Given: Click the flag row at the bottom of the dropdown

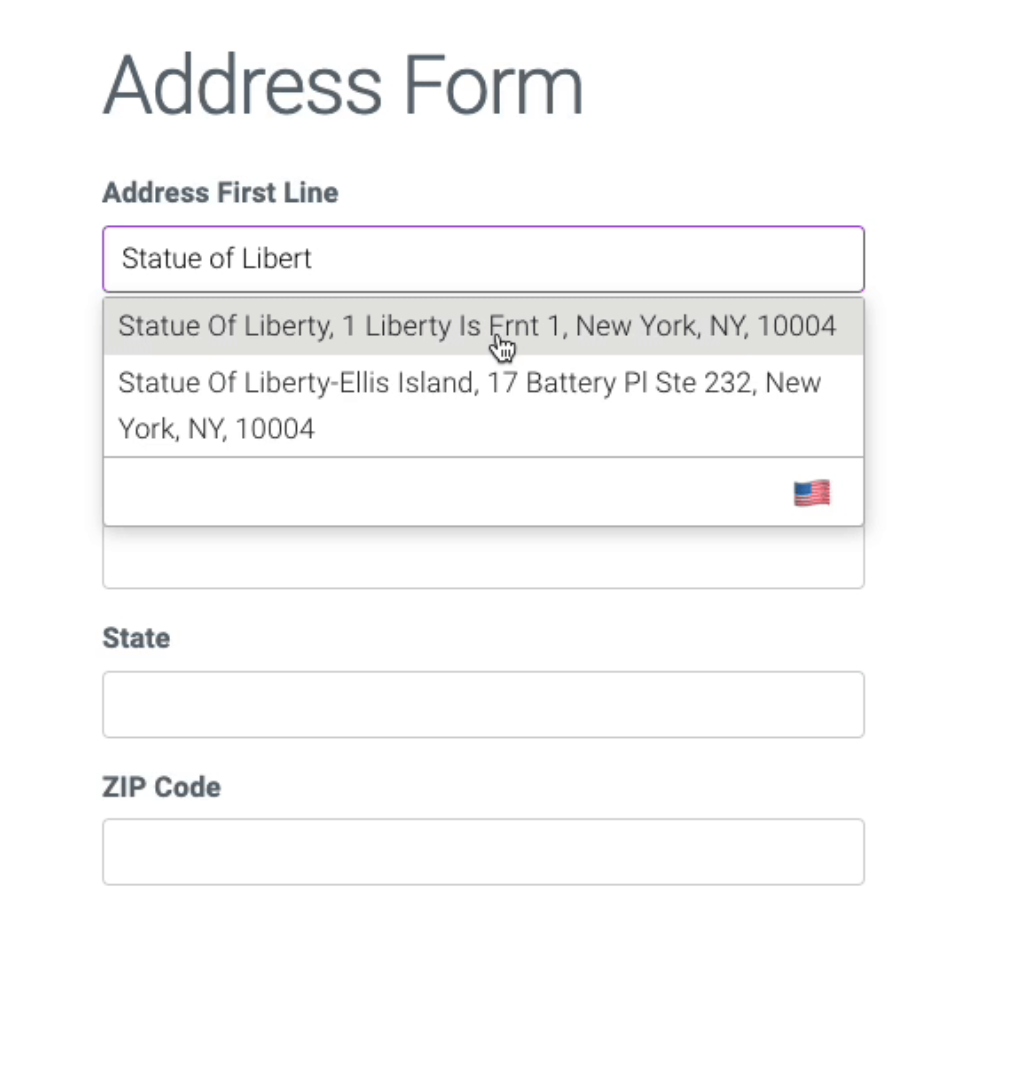Looking at the screenshot, I should pos(483,491).
